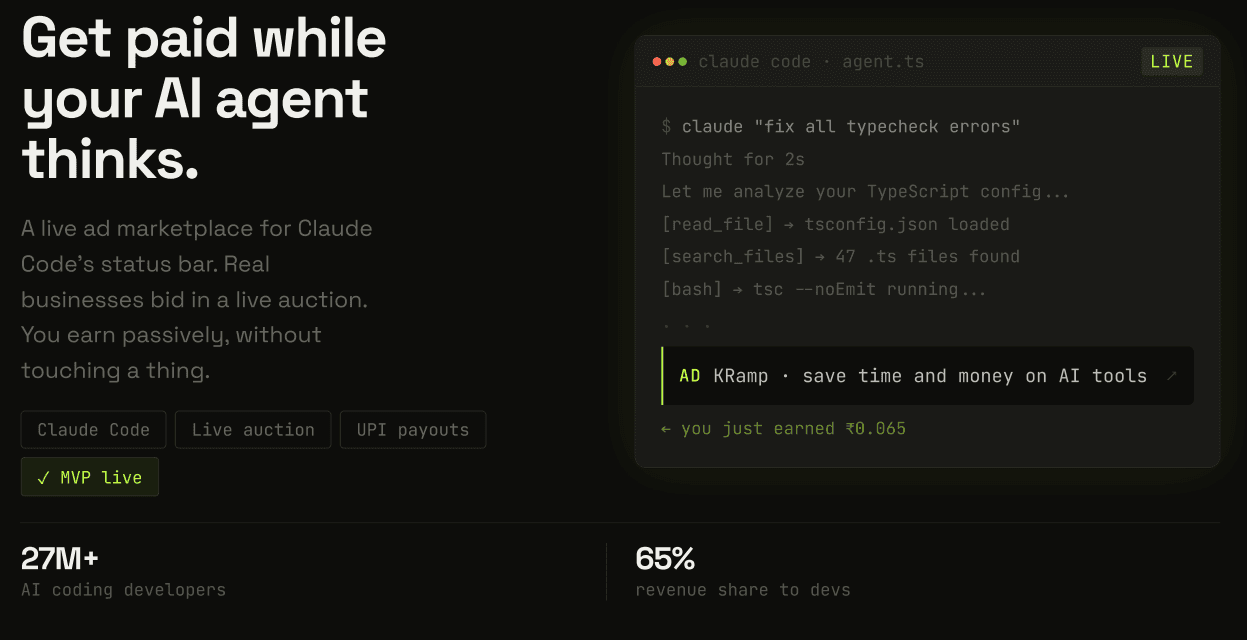Click the terminal title claude code · agent.ts
Viewport: 1247px width, 640px height.
point(811,62)
